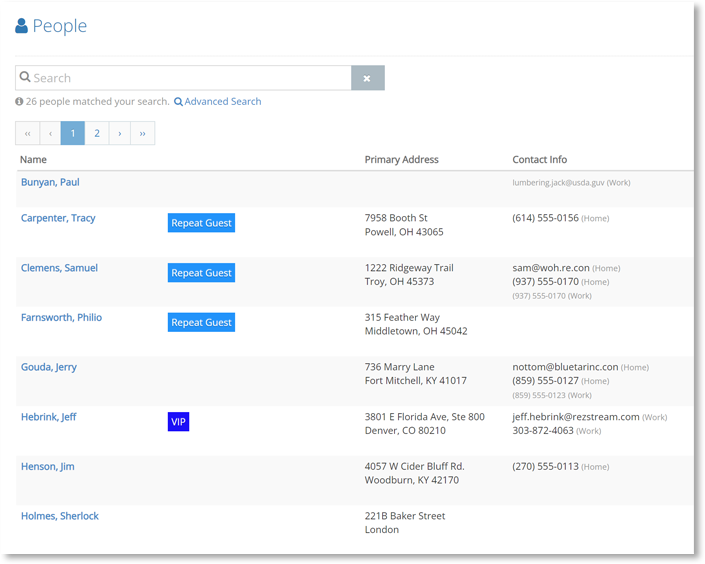Click email sam@woh.re.con
Screen dimensions: 705x564
pos(551,268)
